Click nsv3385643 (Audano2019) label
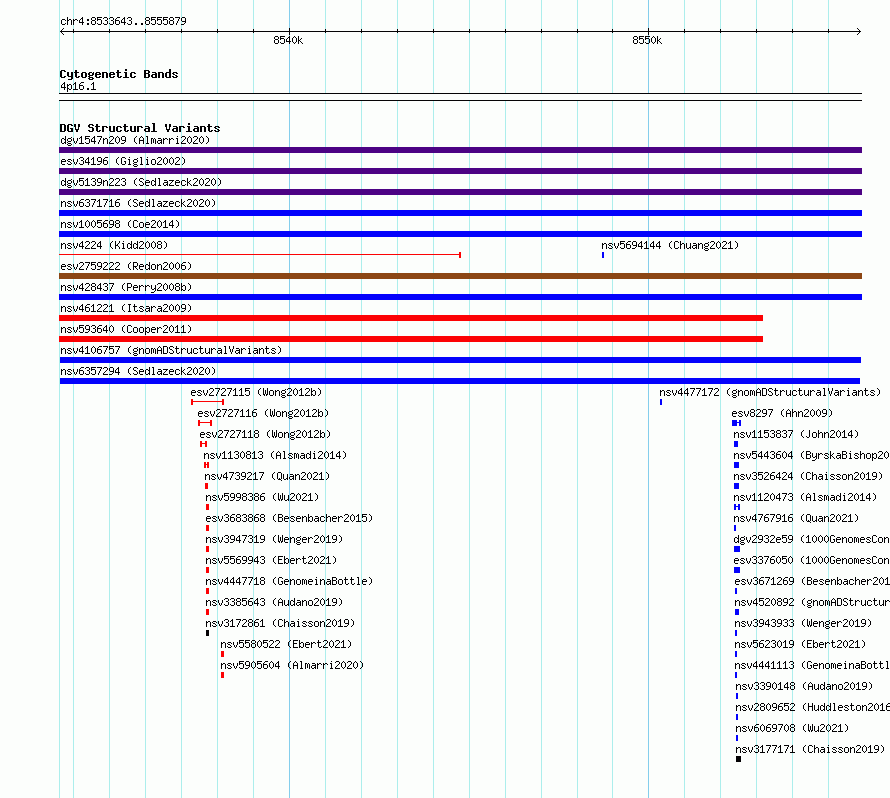This screenshot has height=798, width=890. [x=274, y=602]
